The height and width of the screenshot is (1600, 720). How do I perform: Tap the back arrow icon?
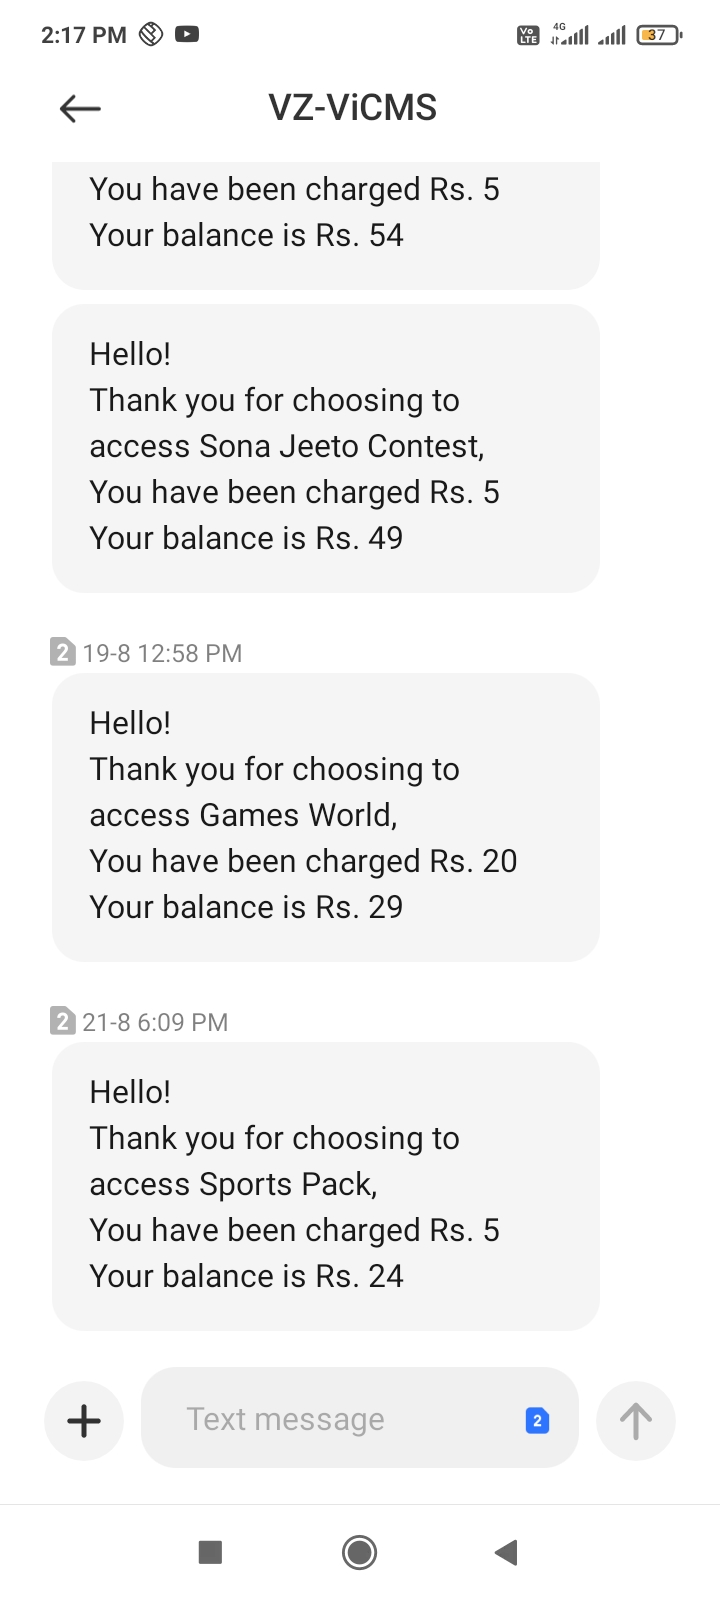click(x=80, y=108)
